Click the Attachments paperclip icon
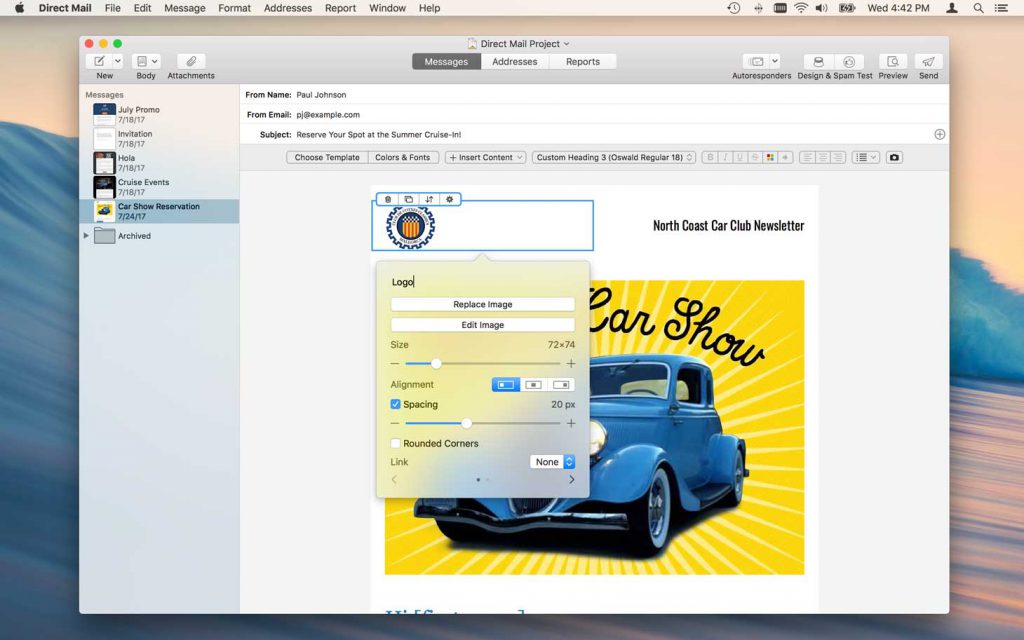 coord(190,62)
